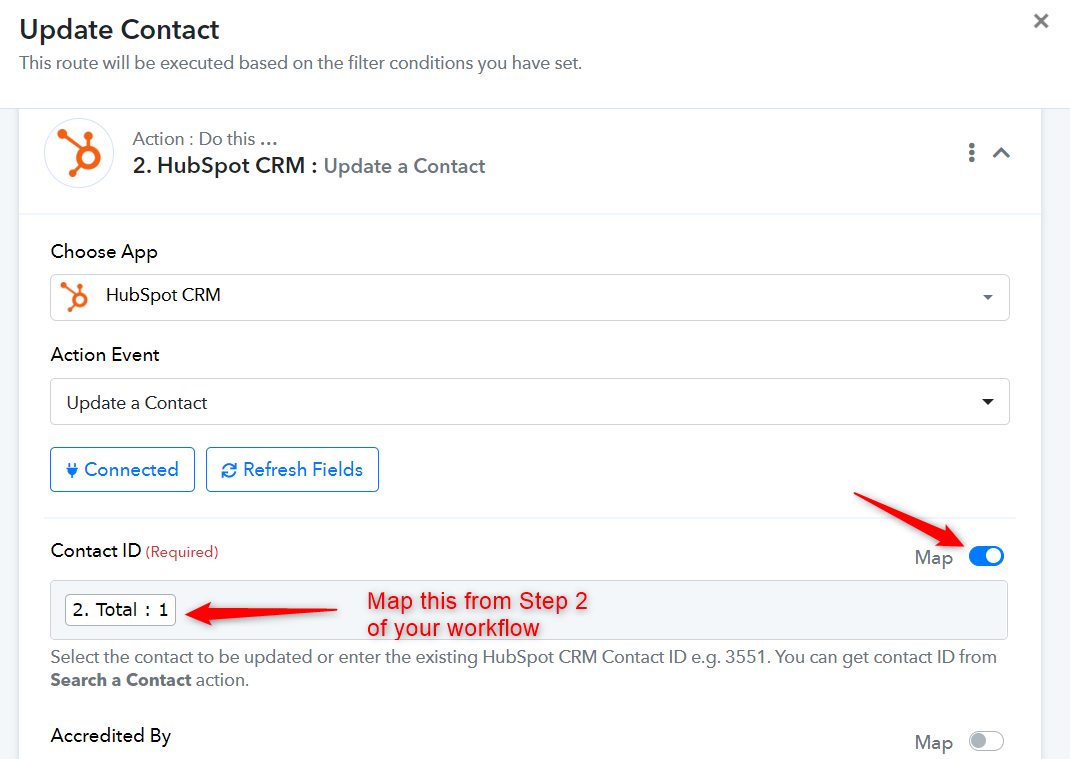
Task: Collapse the HubSpot CRM action step
Action: point(1001,153)
